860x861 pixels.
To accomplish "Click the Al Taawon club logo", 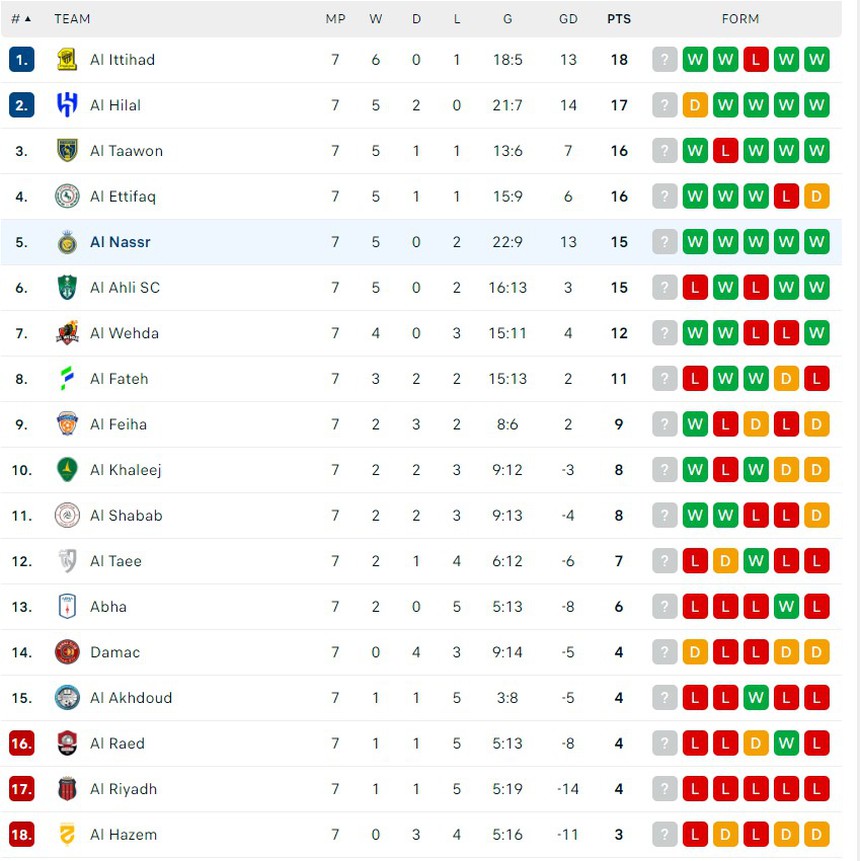I will point(67,150).
